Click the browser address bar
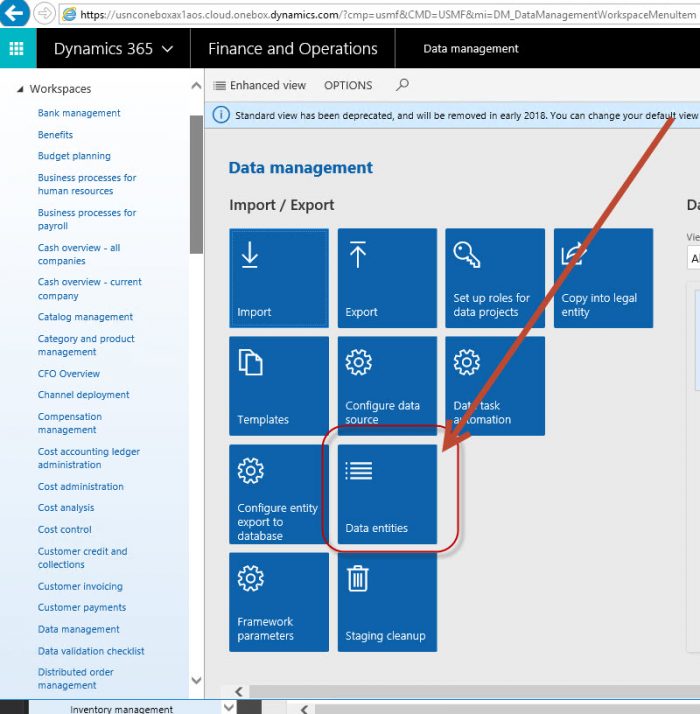The height and width of the screenshot is (714, 700). pos(378,15)
